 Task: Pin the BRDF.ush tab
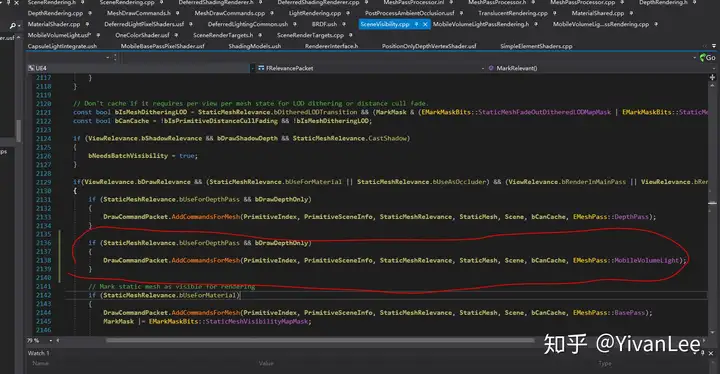point(343,24)
